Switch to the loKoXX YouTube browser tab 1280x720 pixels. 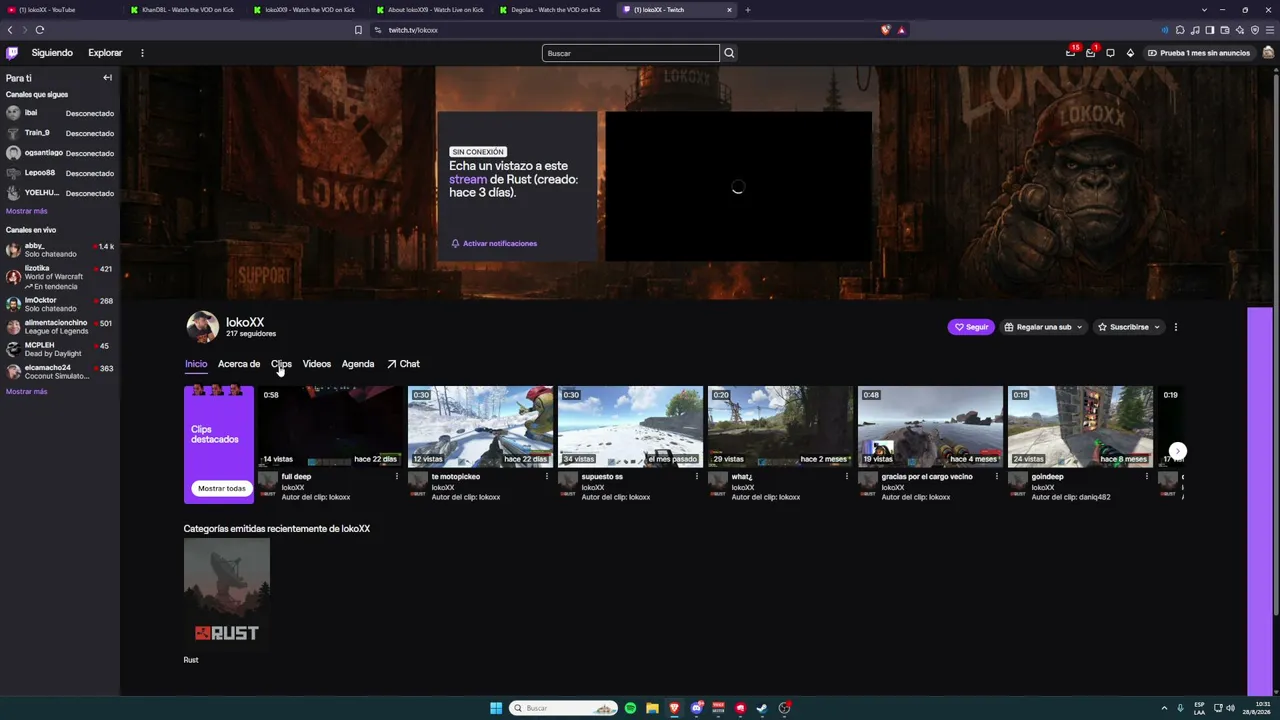click(x=61, y=10)
